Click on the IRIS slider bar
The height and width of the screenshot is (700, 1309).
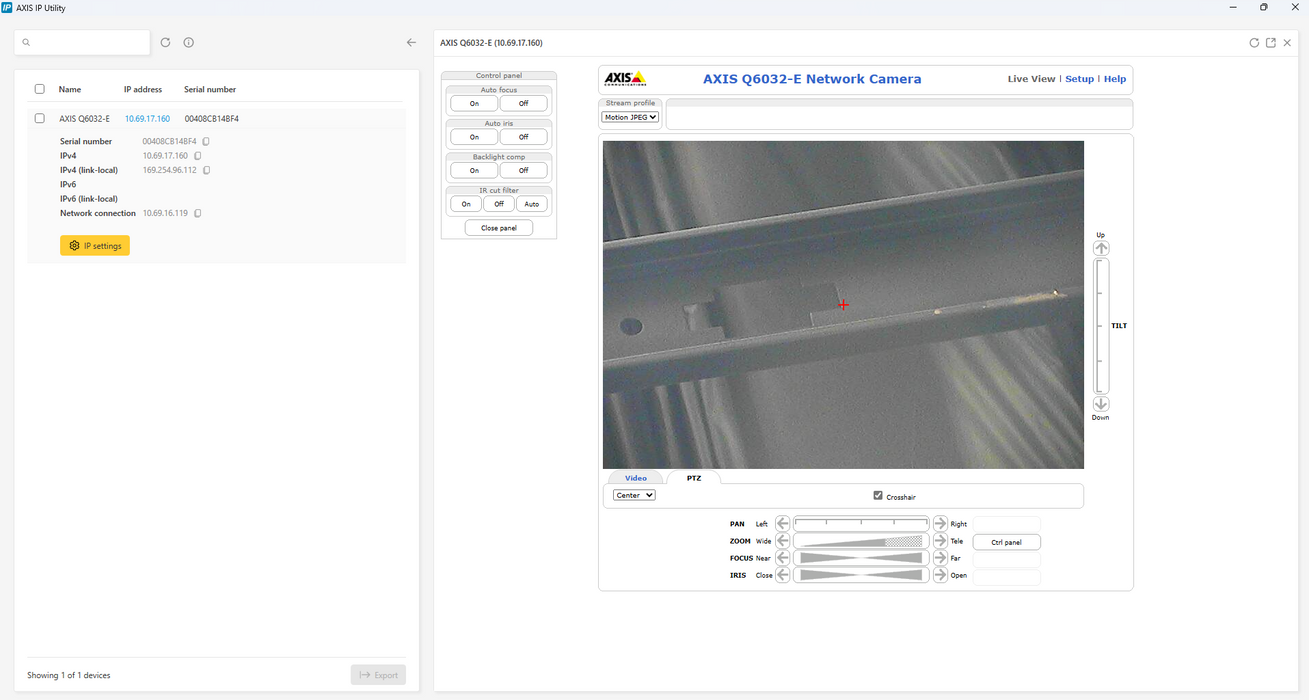(861, 575)
